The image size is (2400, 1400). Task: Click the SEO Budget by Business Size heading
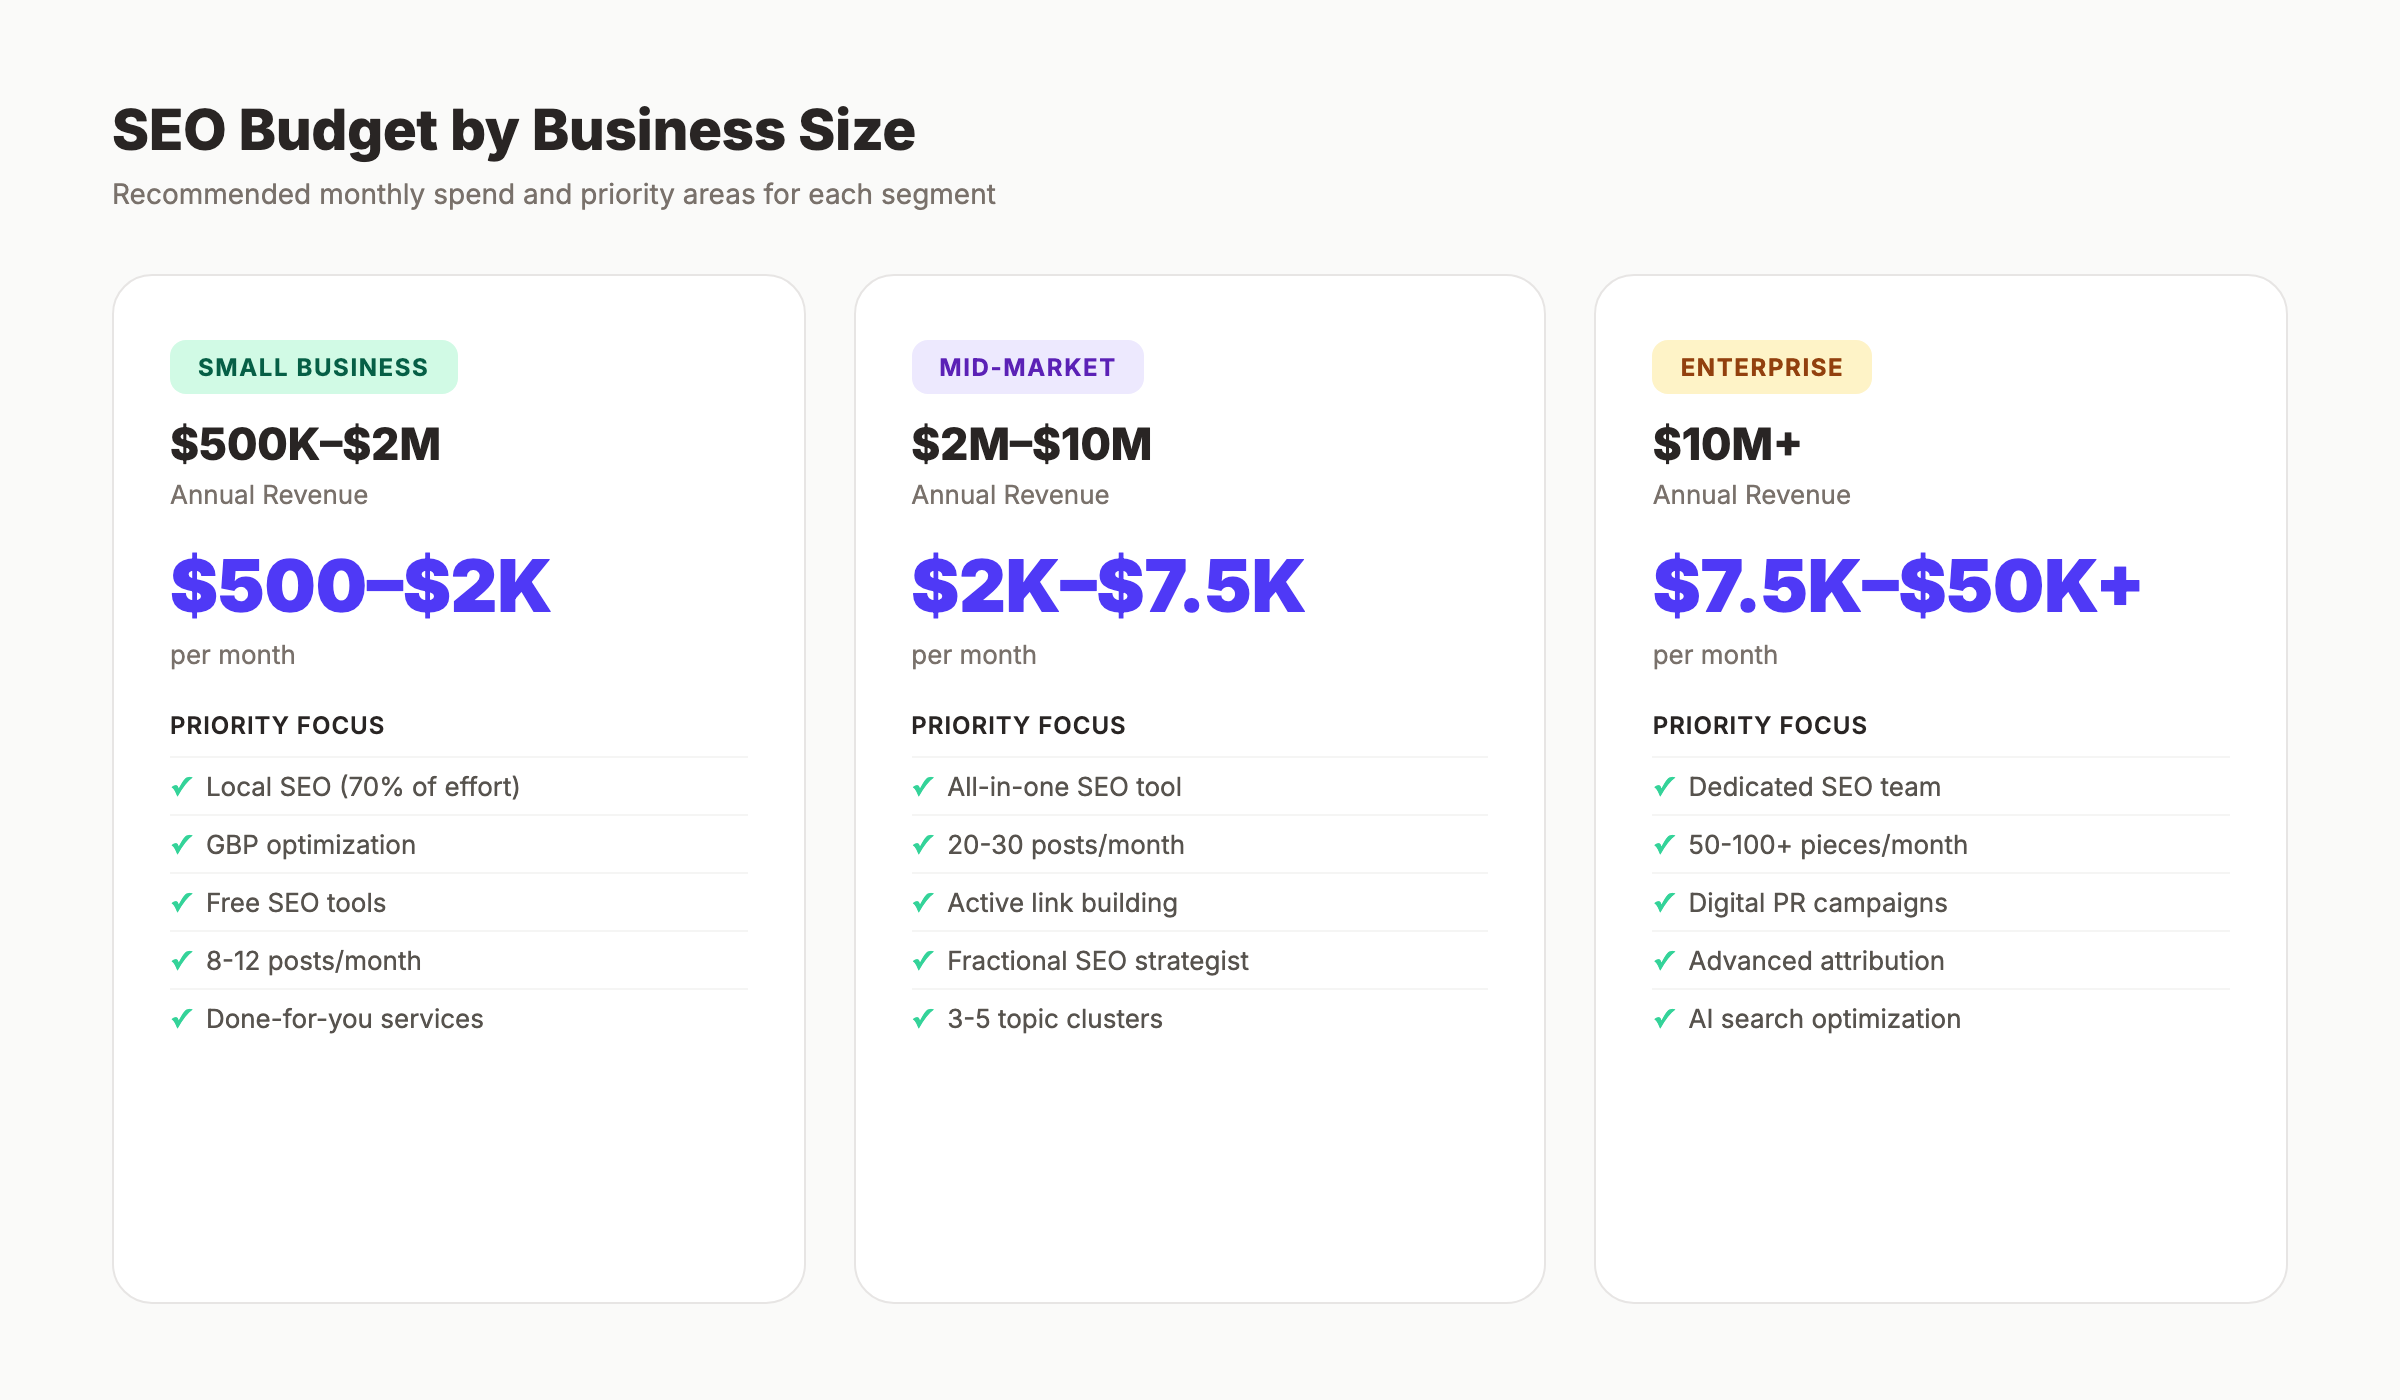click(x=513, y=129)
